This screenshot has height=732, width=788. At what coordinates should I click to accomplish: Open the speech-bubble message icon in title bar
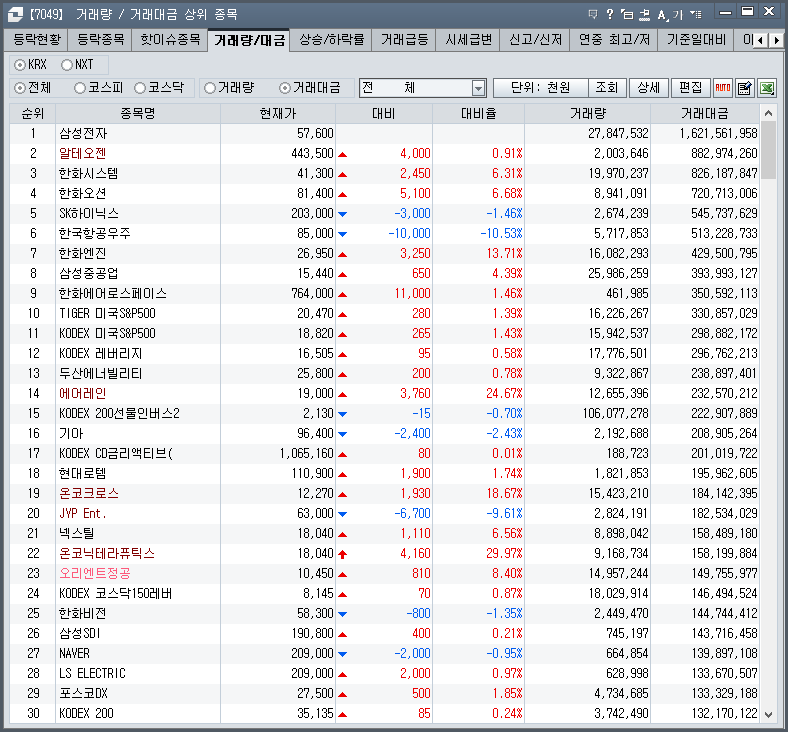593,14
